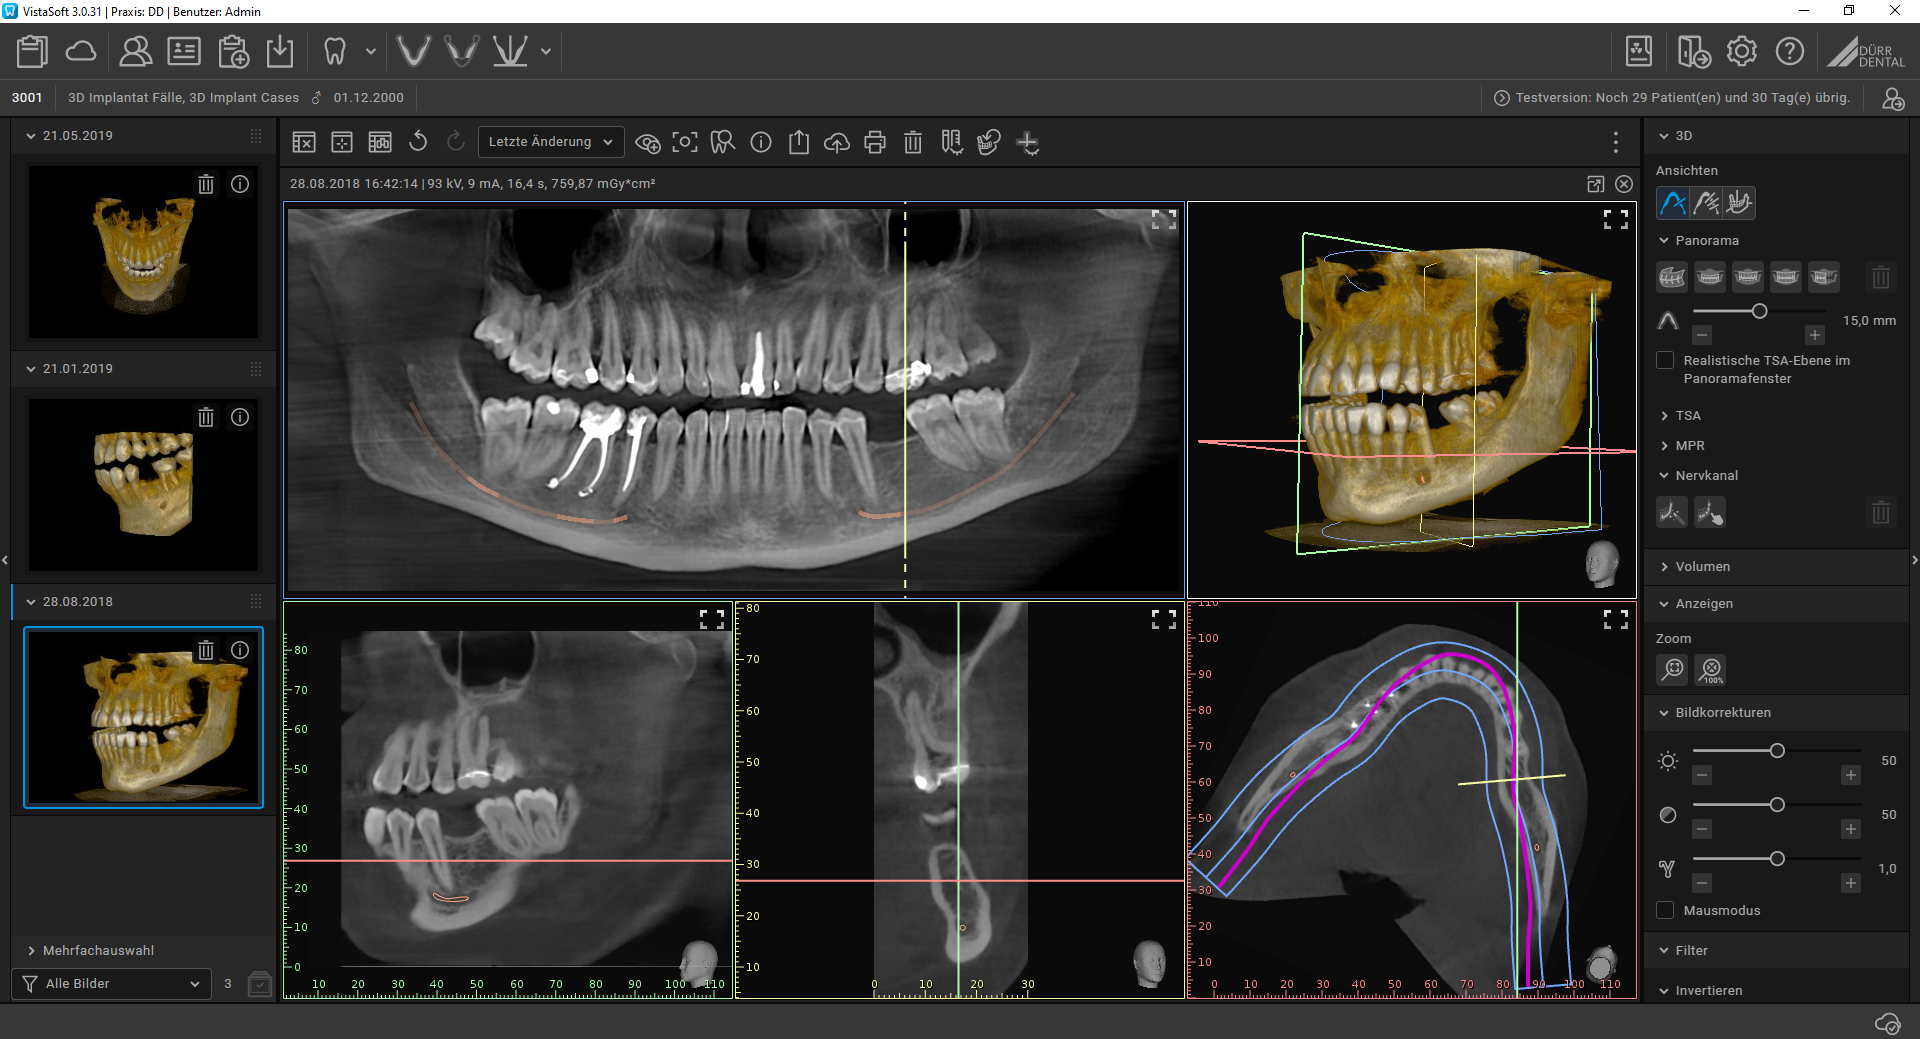Adjust the panorama thickness slider handle
This screenshot has width=1920, height=1039.
(1759, 311)
